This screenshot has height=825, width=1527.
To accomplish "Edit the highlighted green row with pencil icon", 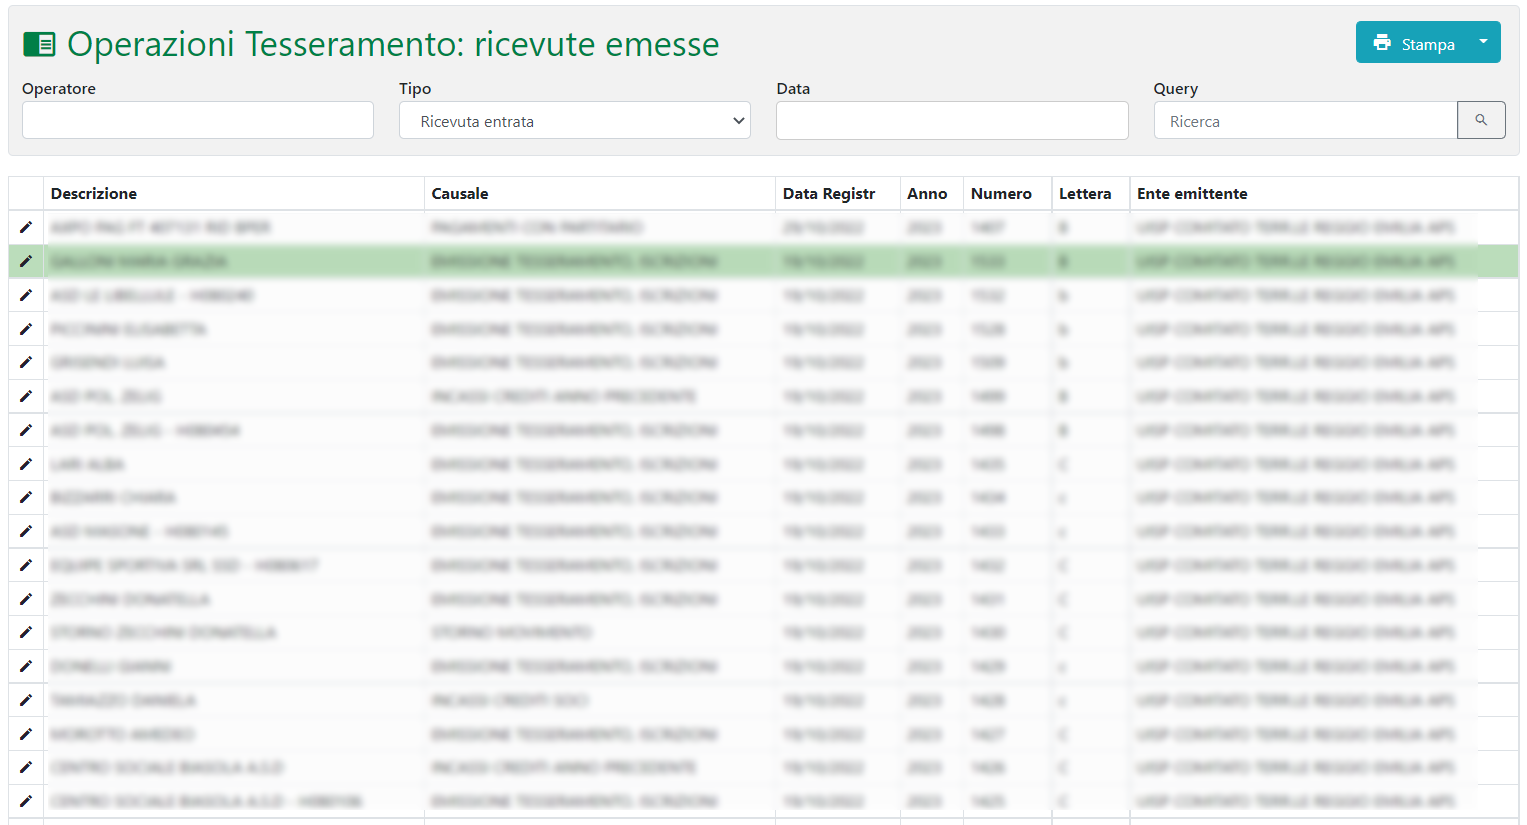I will pyautogui.click(x=26, y=261).
